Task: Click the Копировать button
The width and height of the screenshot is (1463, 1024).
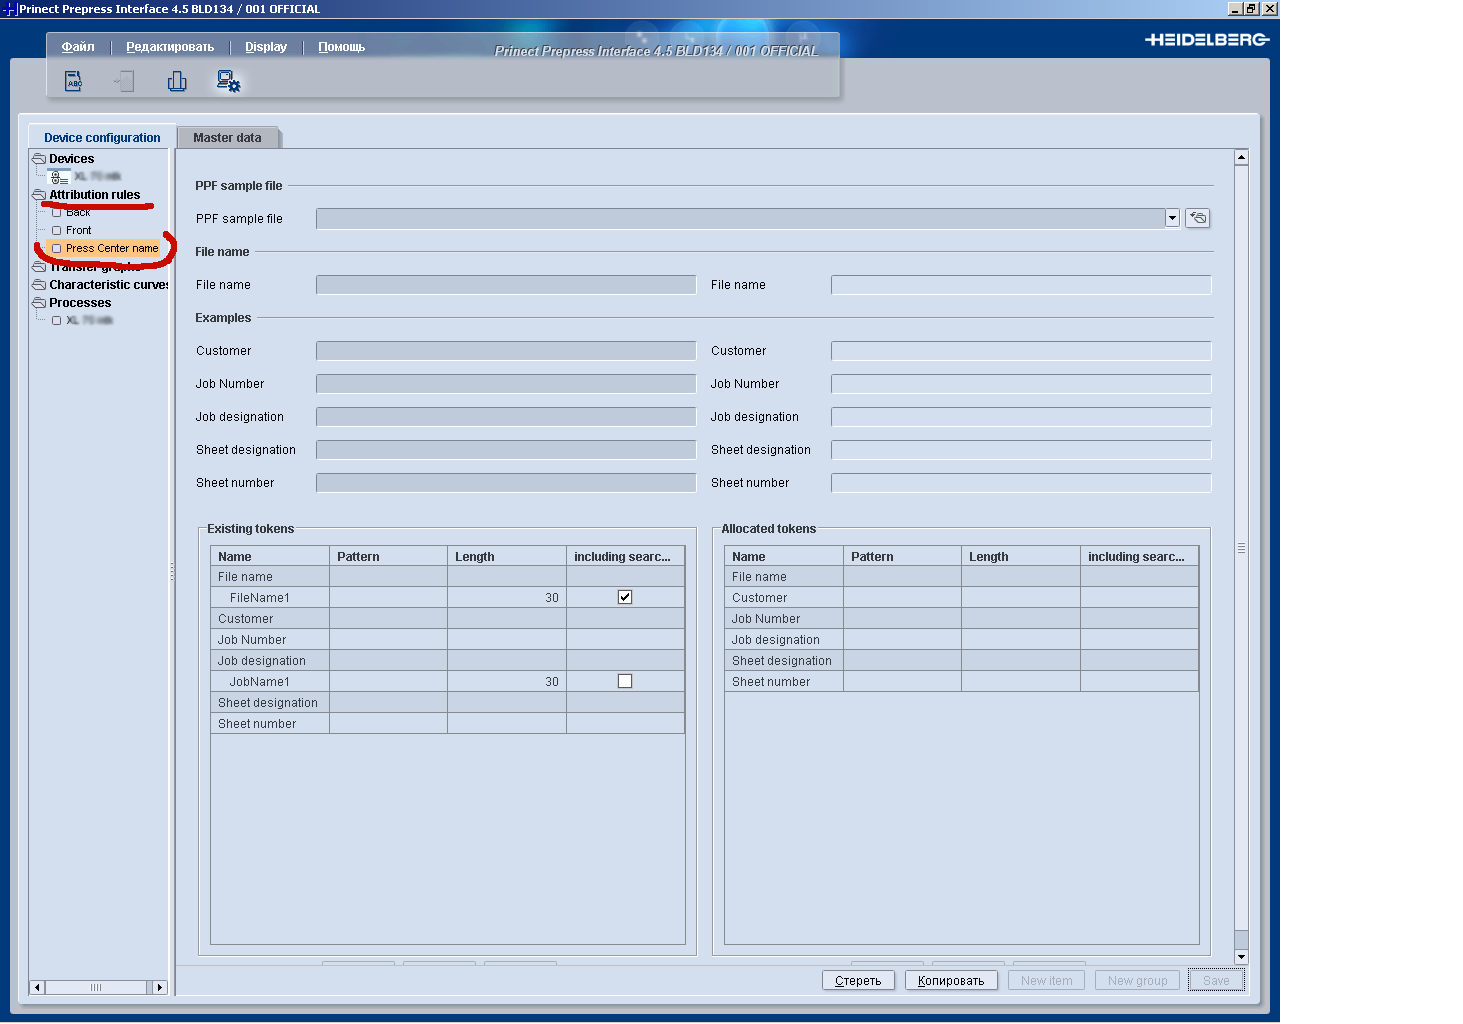Action: pos(951,981)
